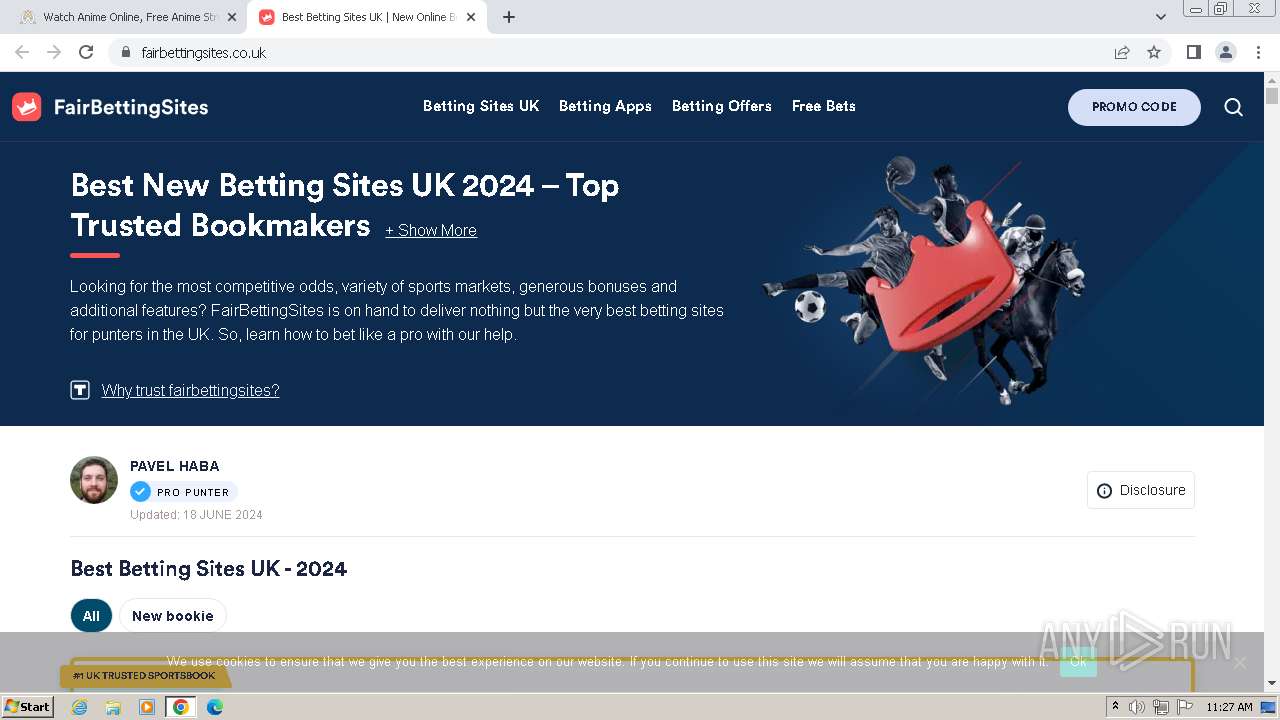Dismiss the cookie notice with the X
Image resolution: width=1280 pixels, height=720 pixels.
tap(1240, 662)
